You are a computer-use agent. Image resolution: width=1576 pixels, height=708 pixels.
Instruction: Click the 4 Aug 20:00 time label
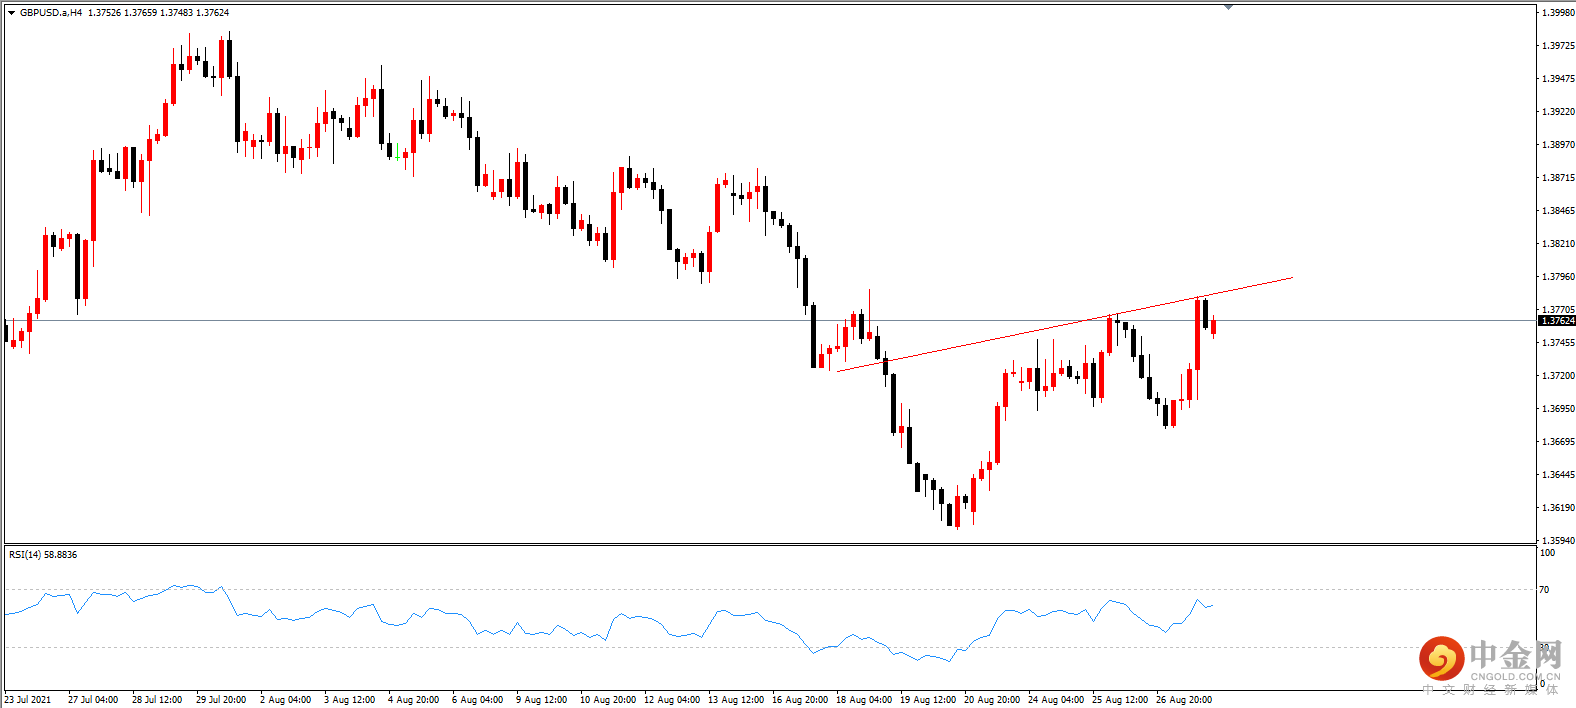413,700
